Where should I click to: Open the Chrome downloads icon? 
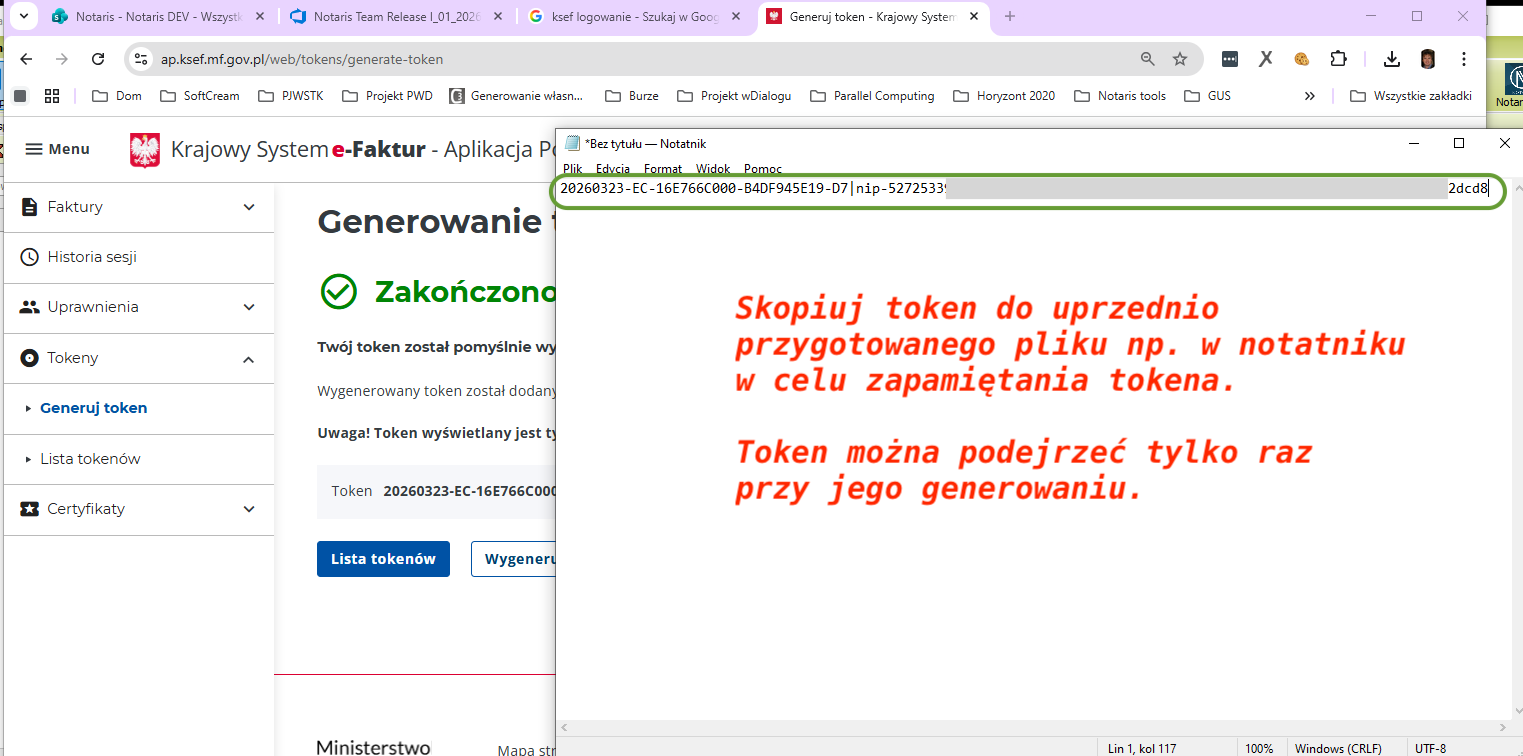(x=1391, y=59)
